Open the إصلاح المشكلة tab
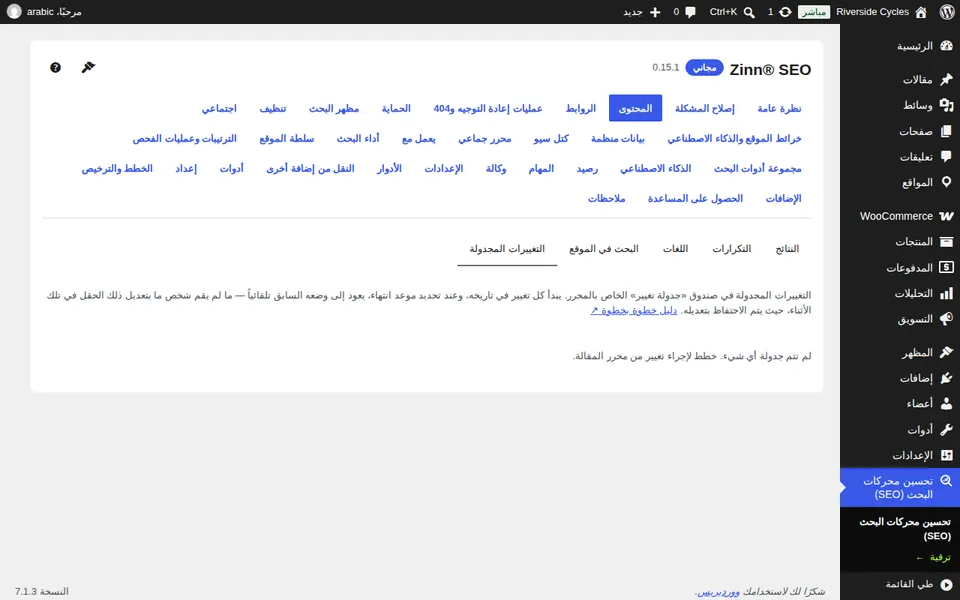Image resolution: width=960 pixels, height=600 pixels. coord(705,108)
